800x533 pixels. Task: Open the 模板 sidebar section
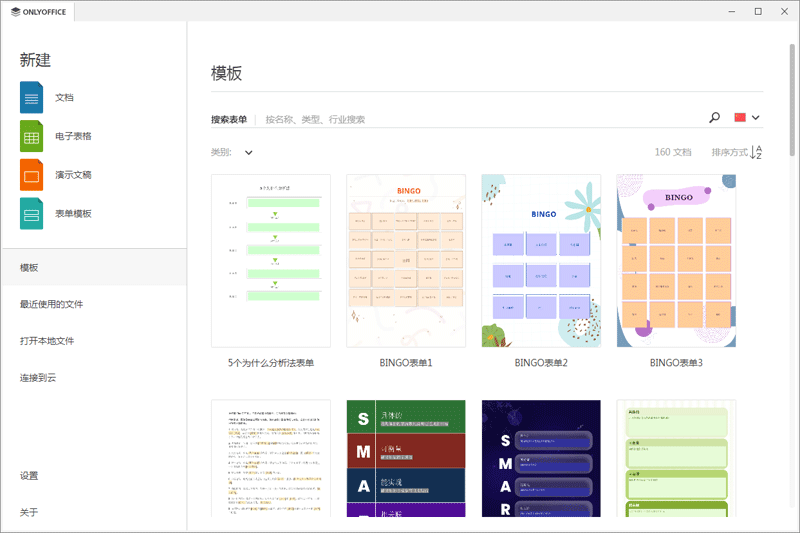(x=30, y=268)
